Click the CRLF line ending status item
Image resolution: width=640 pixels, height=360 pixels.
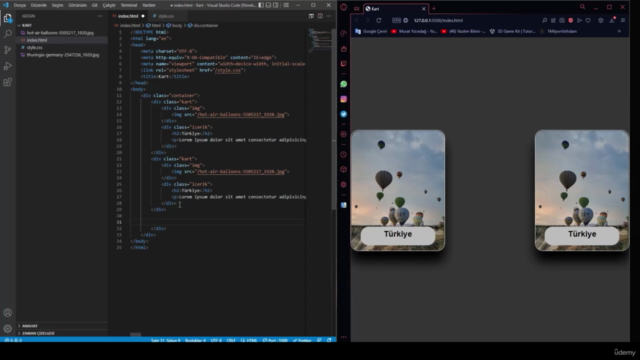pos(231,340)
